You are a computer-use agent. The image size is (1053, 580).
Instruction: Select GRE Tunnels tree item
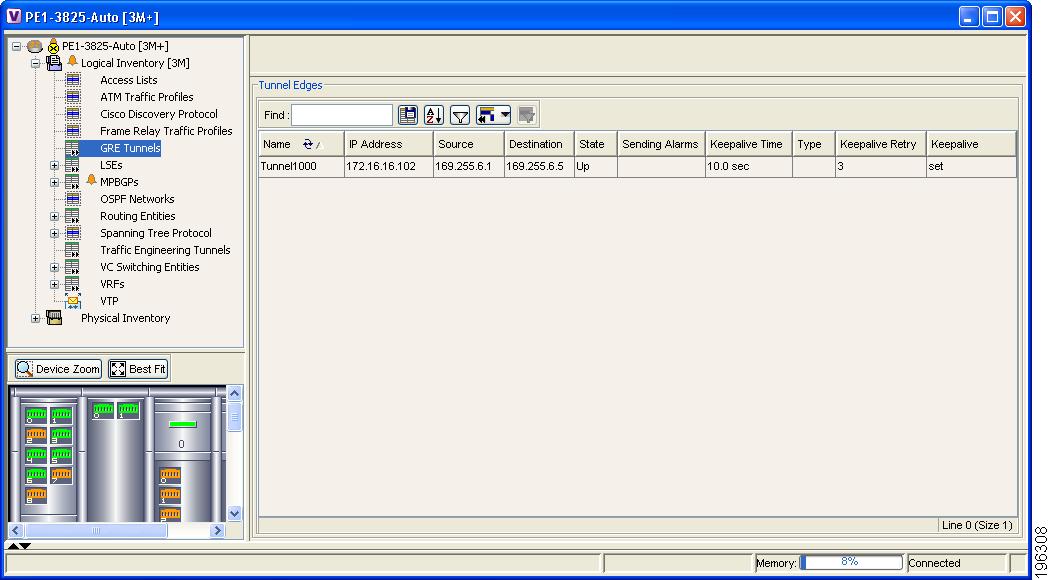(x=130, y=148)
